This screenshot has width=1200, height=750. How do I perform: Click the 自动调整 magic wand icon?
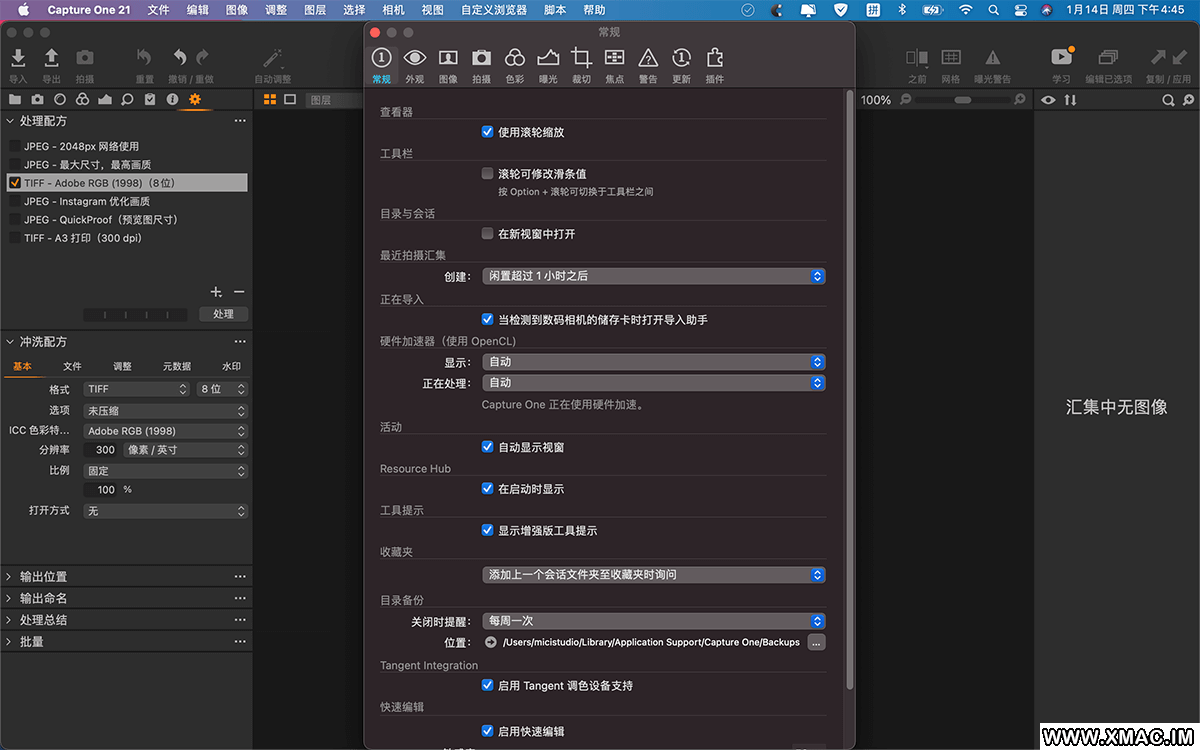tap(273, 58)
